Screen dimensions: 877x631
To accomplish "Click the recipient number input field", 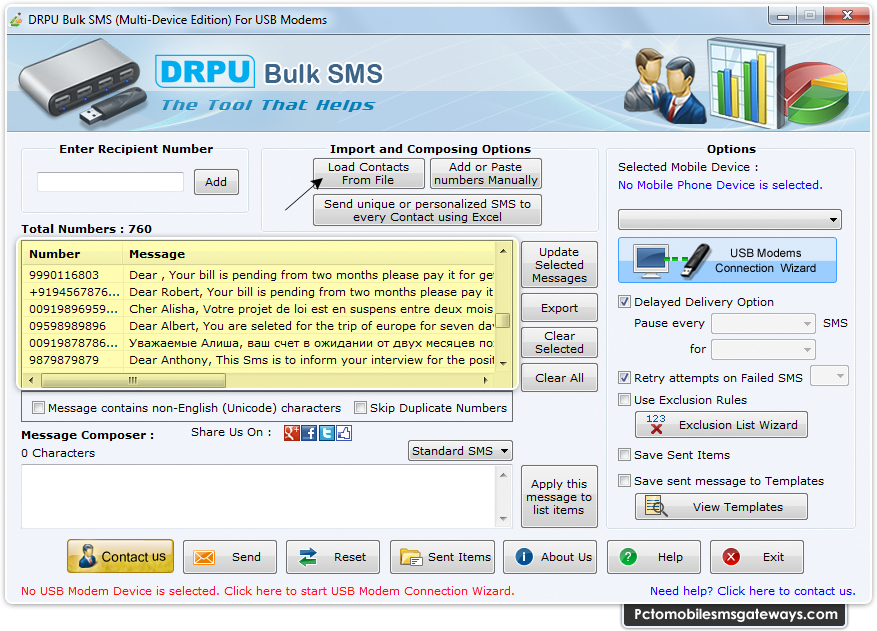I will point(110,182).
